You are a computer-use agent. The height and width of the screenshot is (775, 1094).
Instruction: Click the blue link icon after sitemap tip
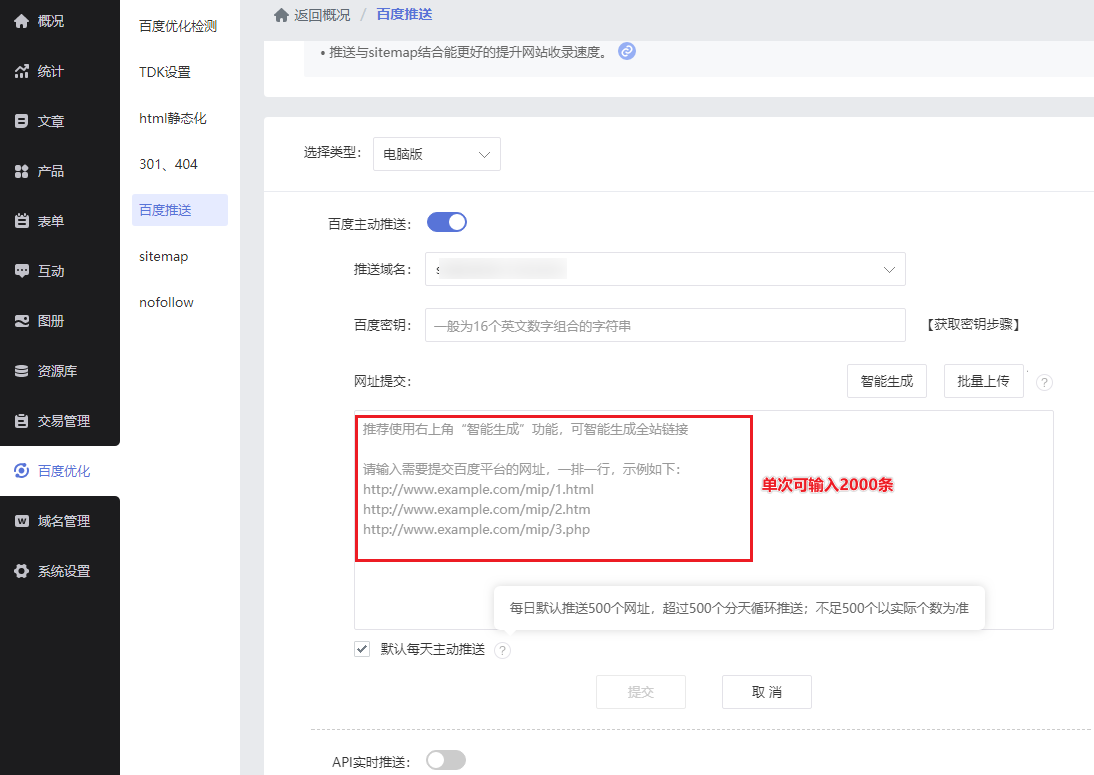coord(627,52)
